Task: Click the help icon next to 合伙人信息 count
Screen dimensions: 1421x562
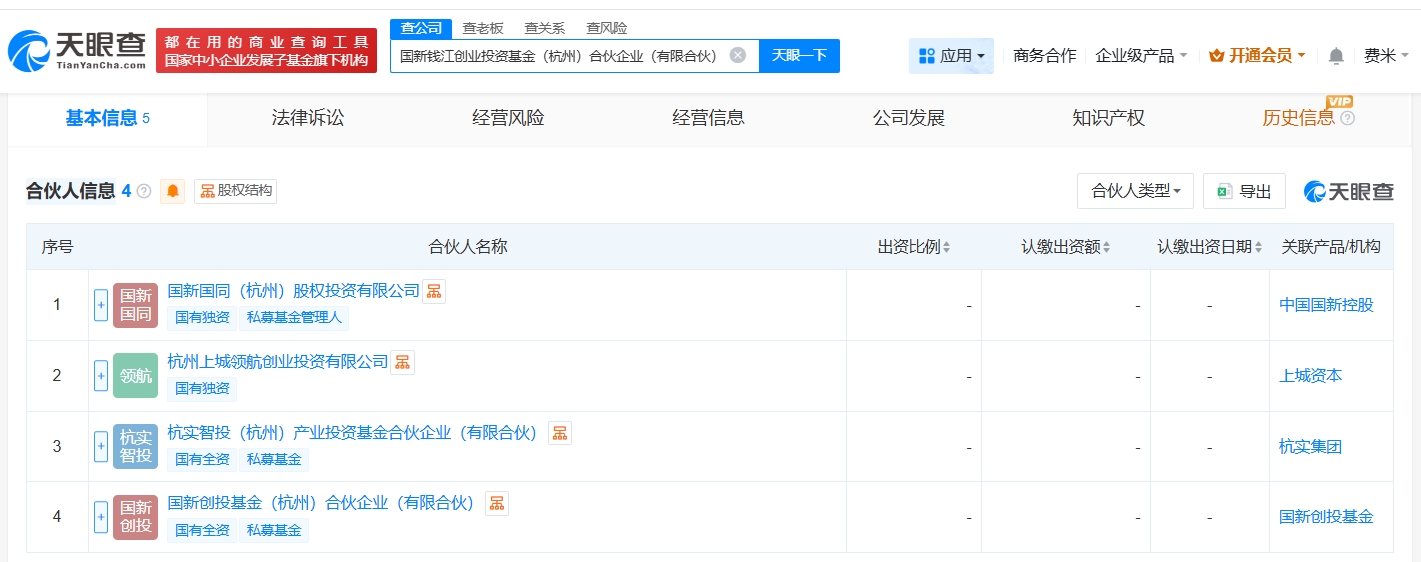Action: click(144, 191)
